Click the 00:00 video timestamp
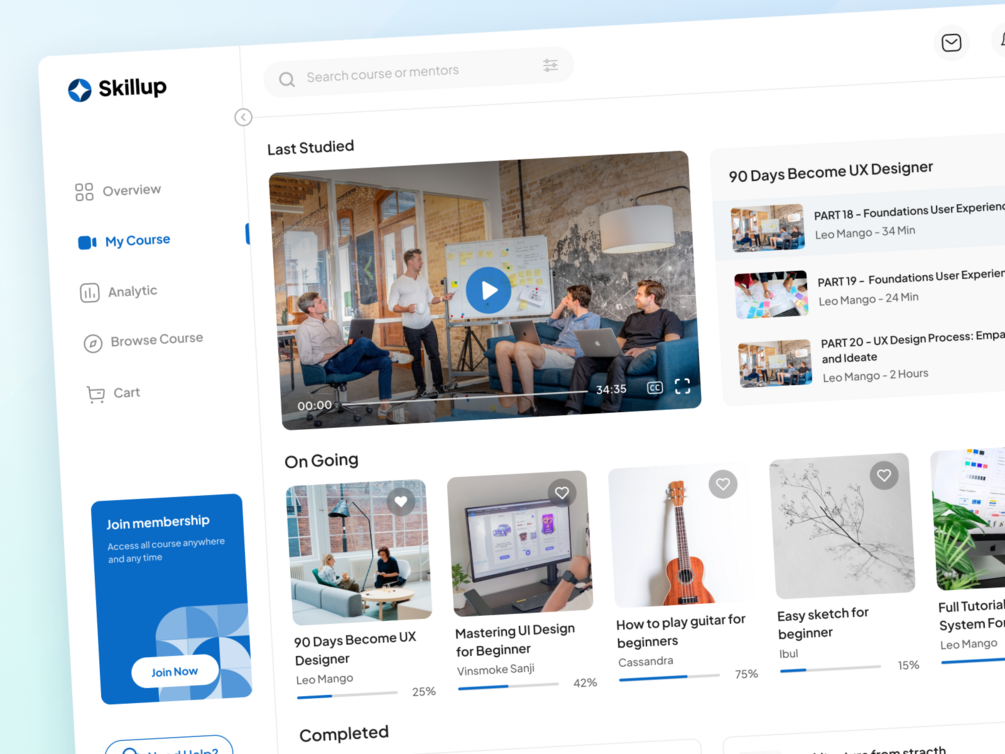Image resolution: width=1005 pixels, height=754 pixels. click(x=315, y=406)
